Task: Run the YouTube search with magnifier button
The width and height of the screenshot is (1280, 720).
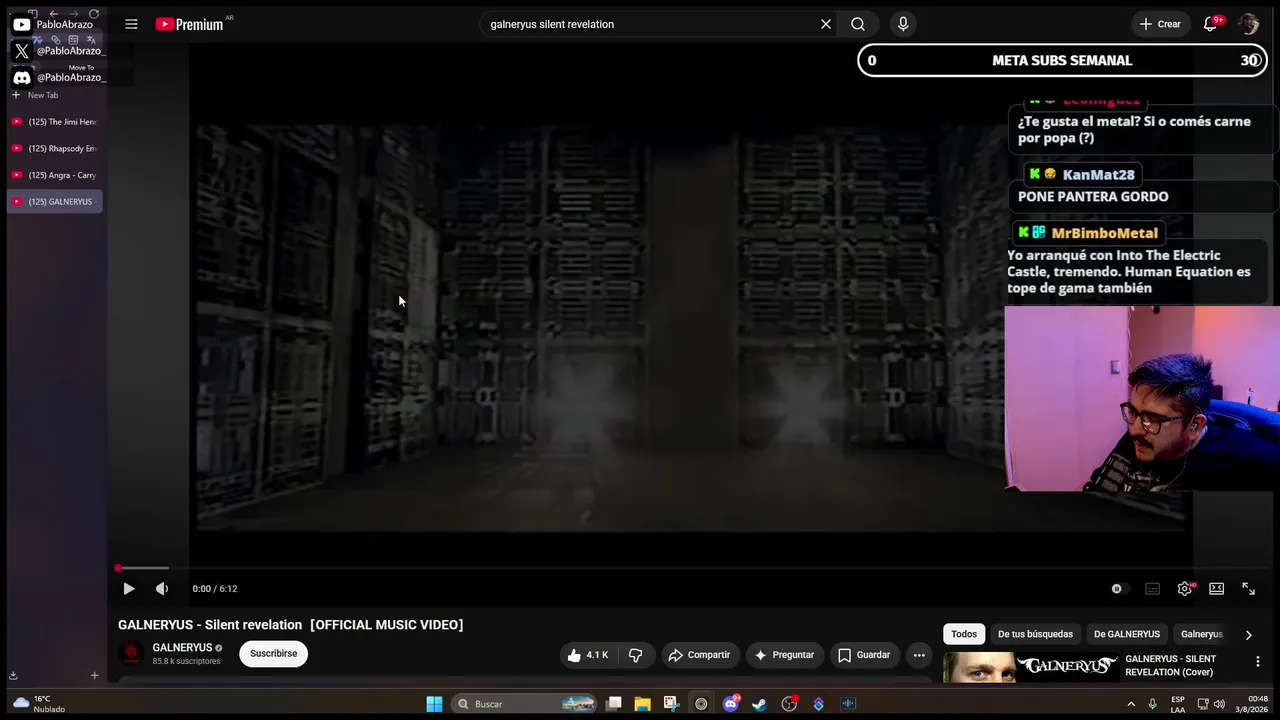Action: 858,24
